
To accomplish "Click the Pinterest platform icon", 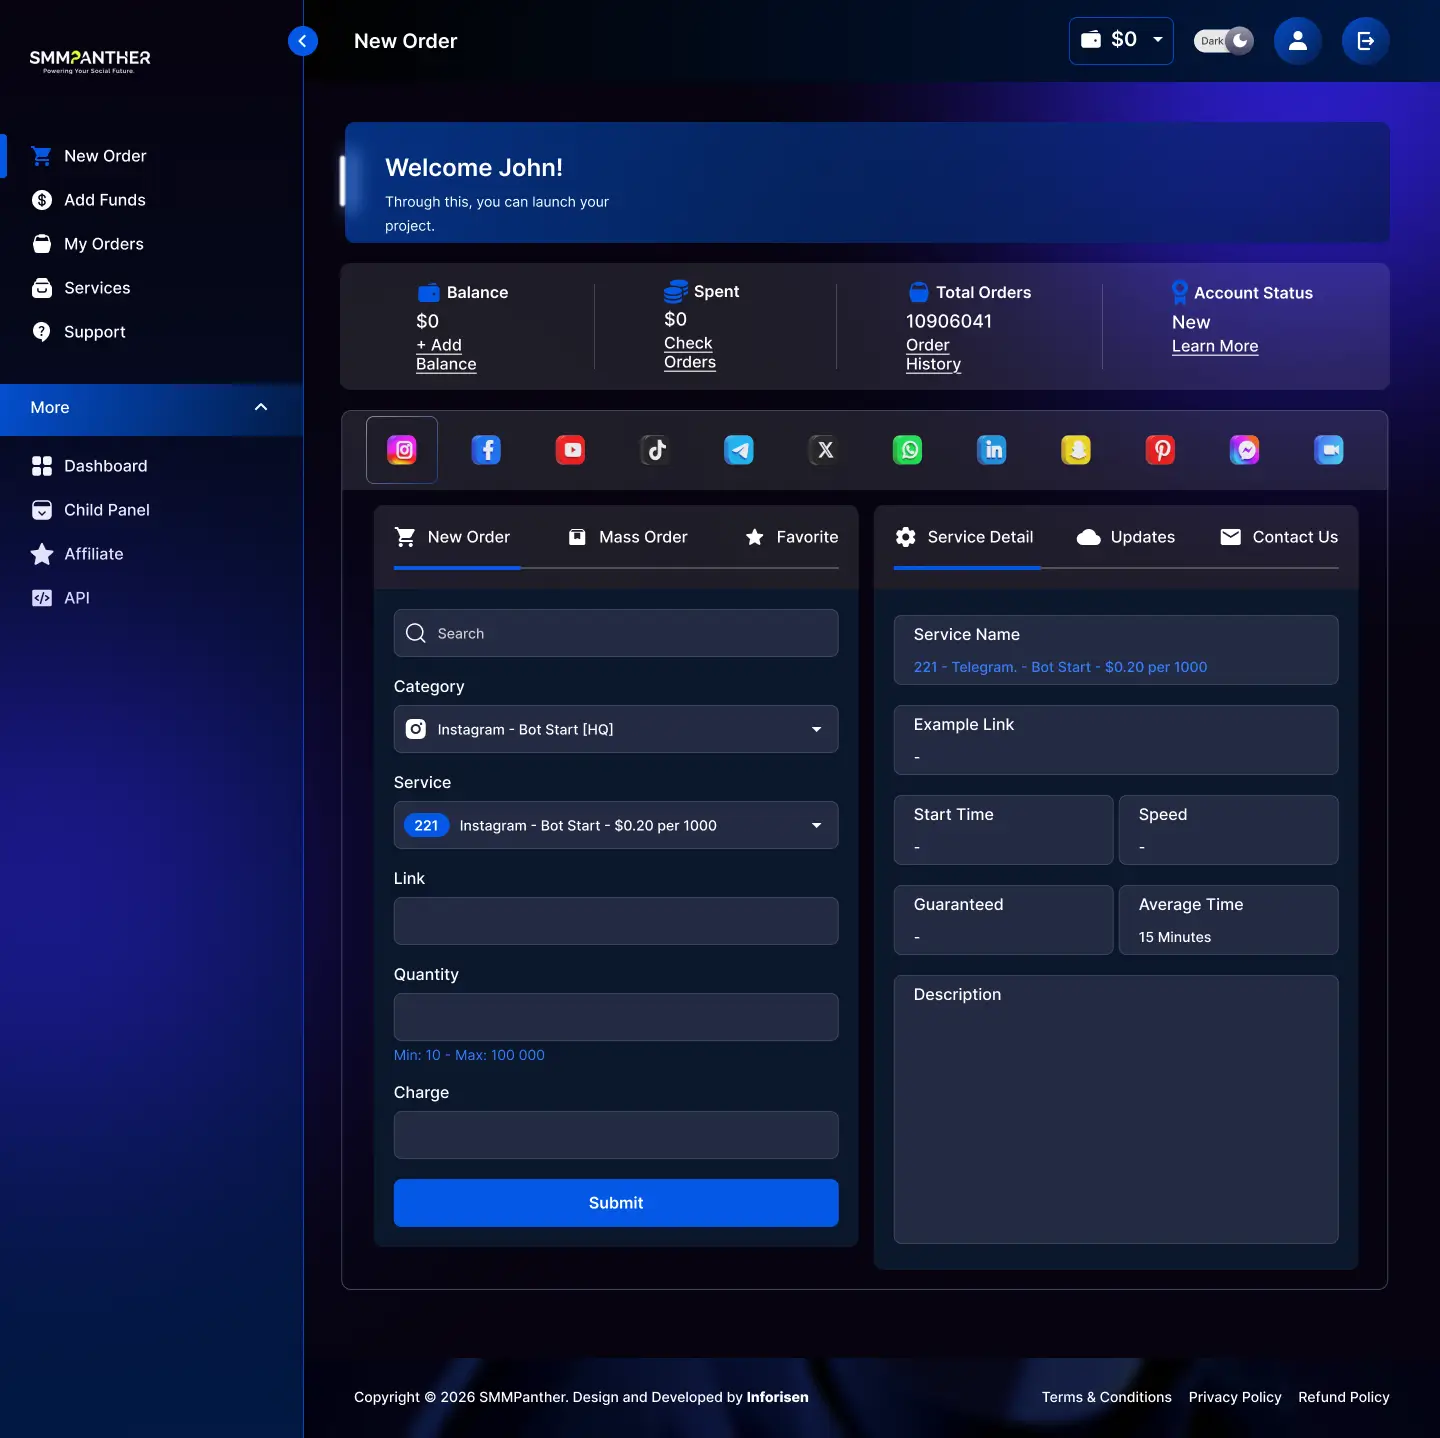I will click(x=1160, y=450).
